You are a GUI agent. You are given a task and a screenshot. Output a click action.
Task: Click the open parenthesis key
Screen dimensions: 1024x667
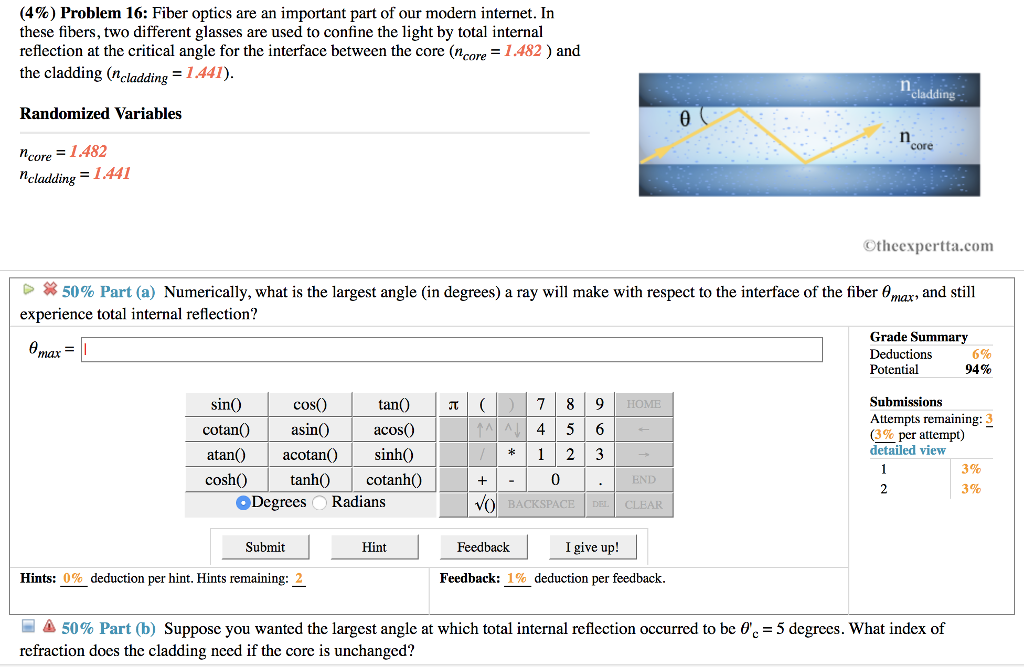(482, 404)
